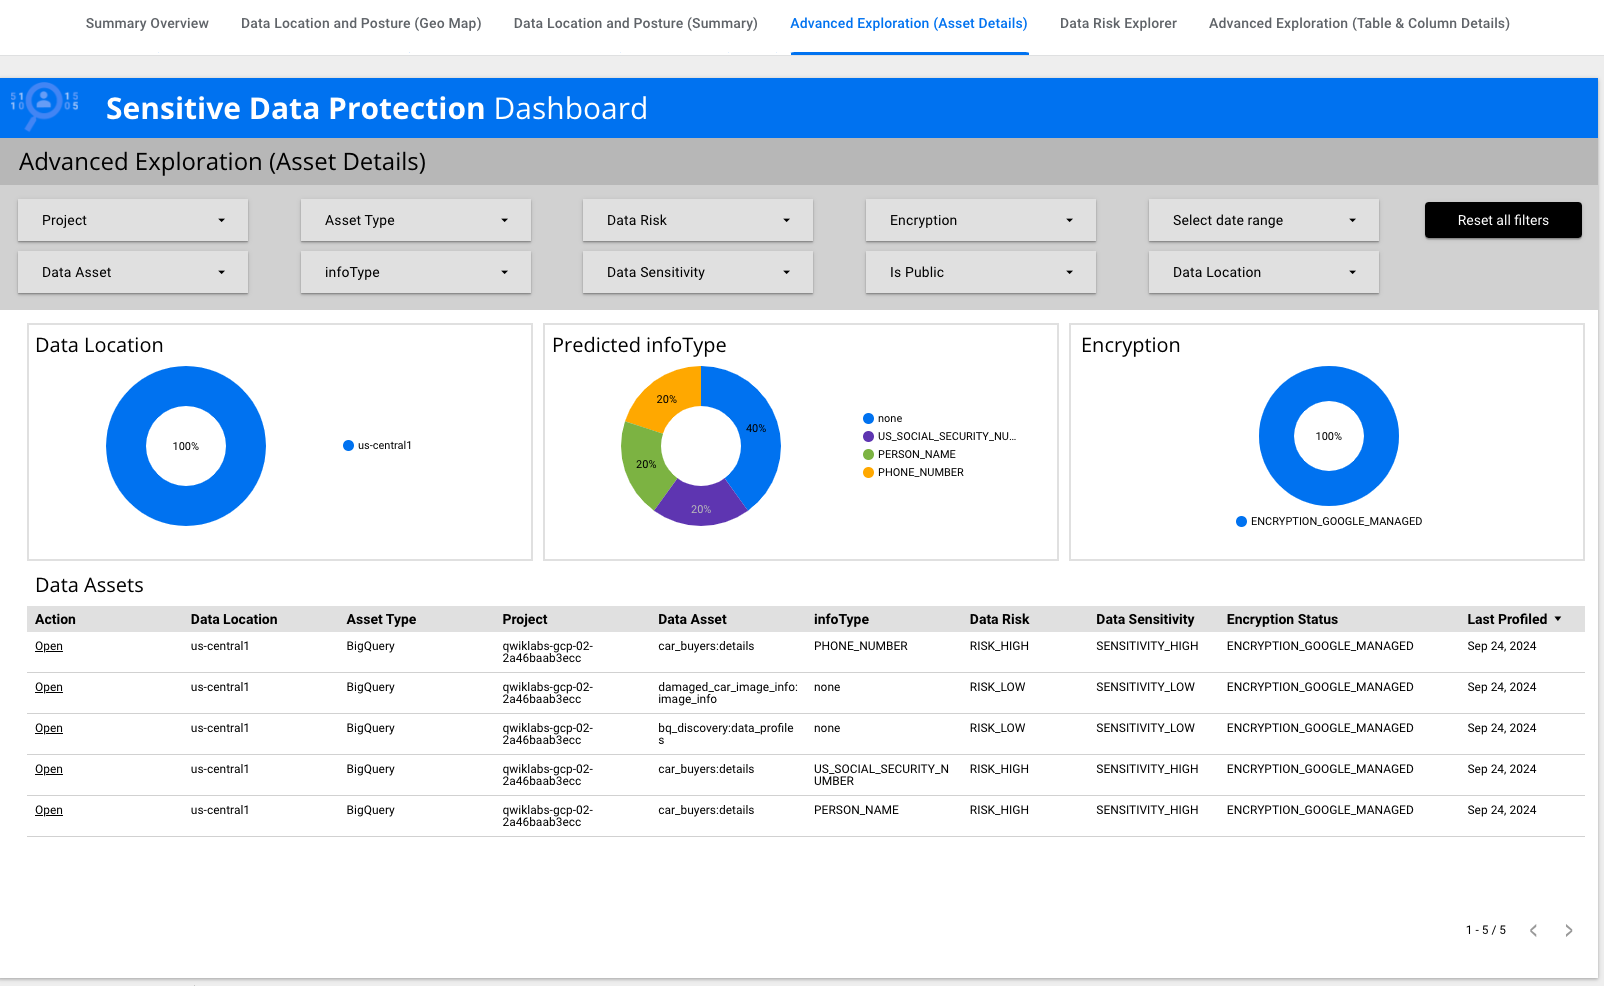Open the Data Sensitivity filter
Viewport: 1604px width, 986px height.
[698, 272]
